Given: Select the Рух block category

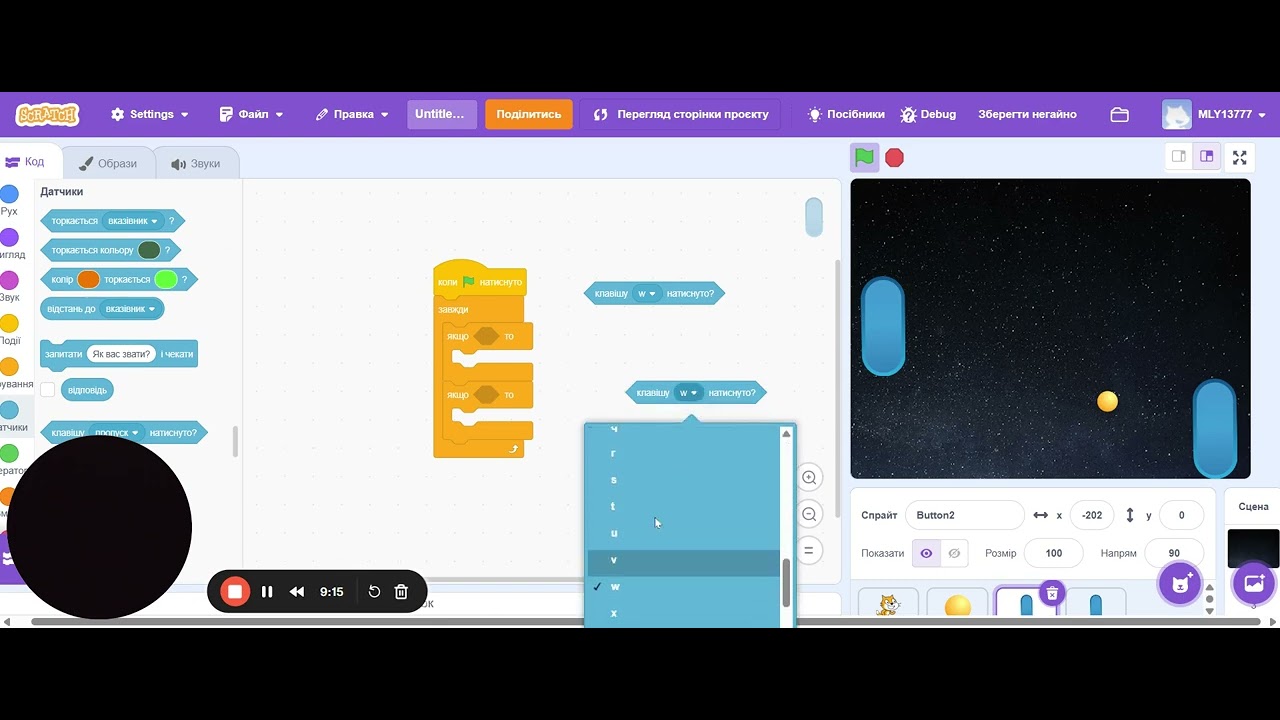Looking at the screenshot, I should [9, 200].
